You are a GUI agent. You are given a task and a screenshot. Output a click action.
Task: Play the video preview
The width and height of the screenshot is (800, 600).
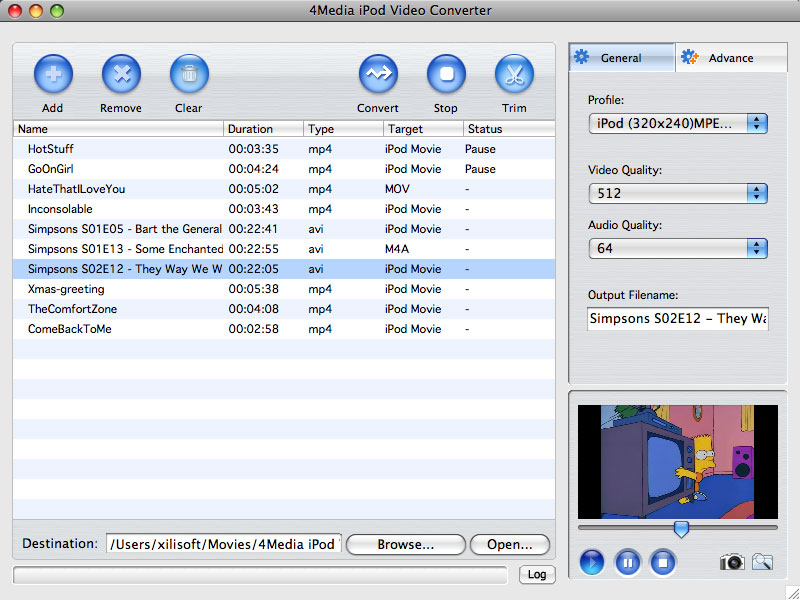(x=592, y=562)
